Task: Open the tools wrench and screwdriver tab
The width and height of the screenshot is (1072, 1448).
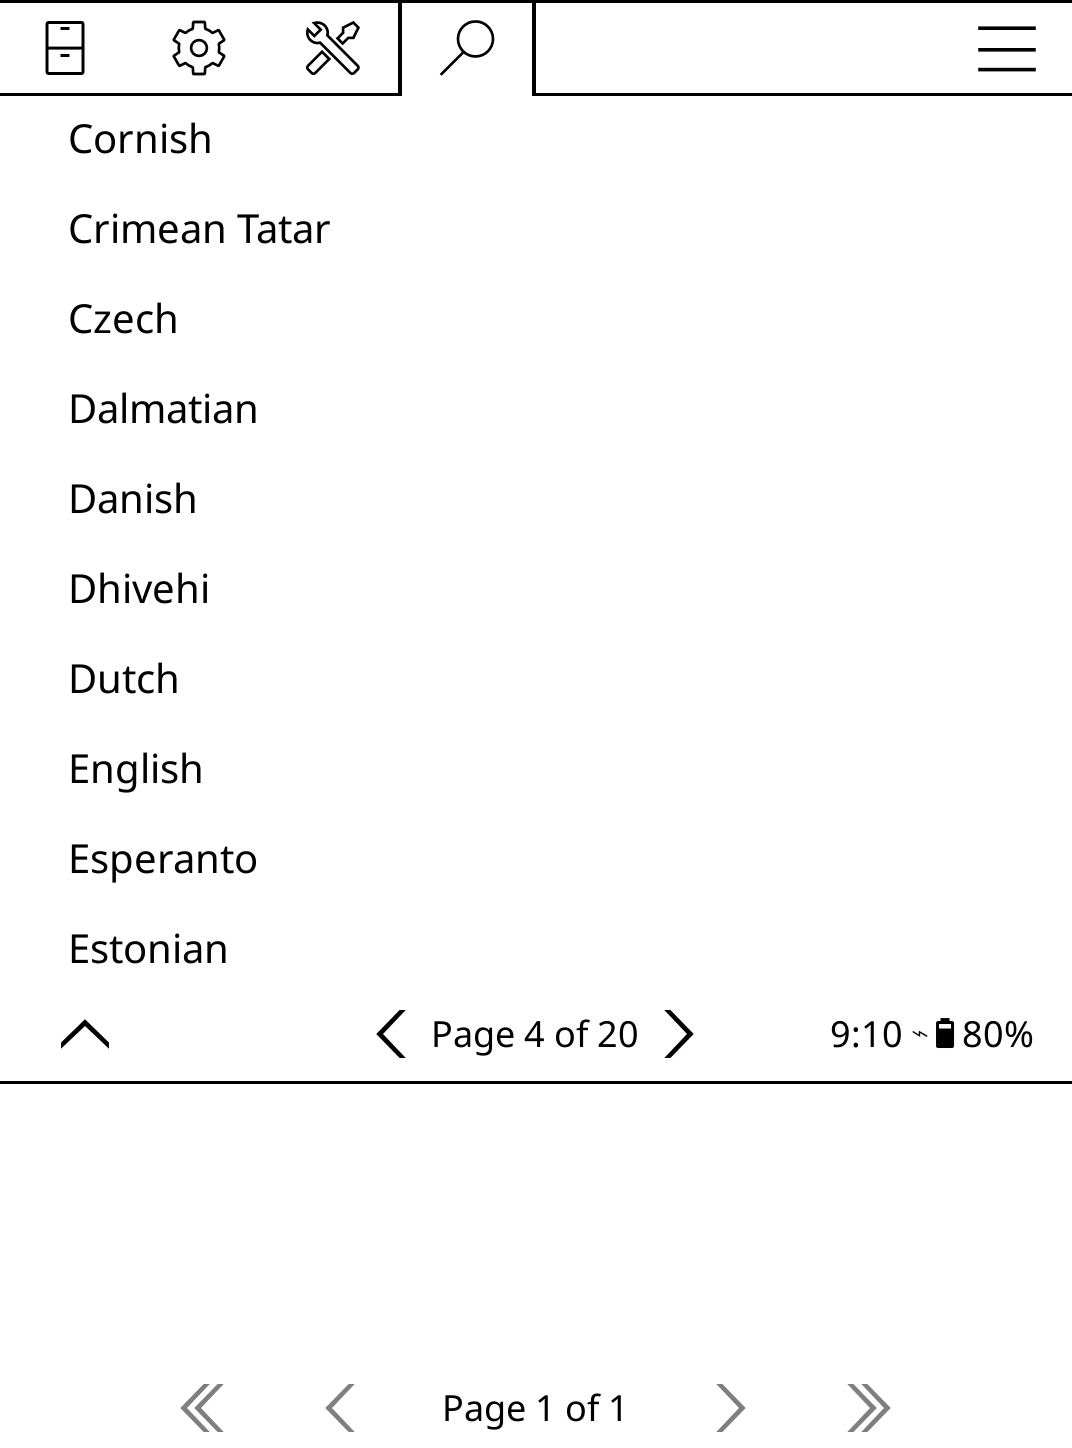Action: (x=332, y=47)
